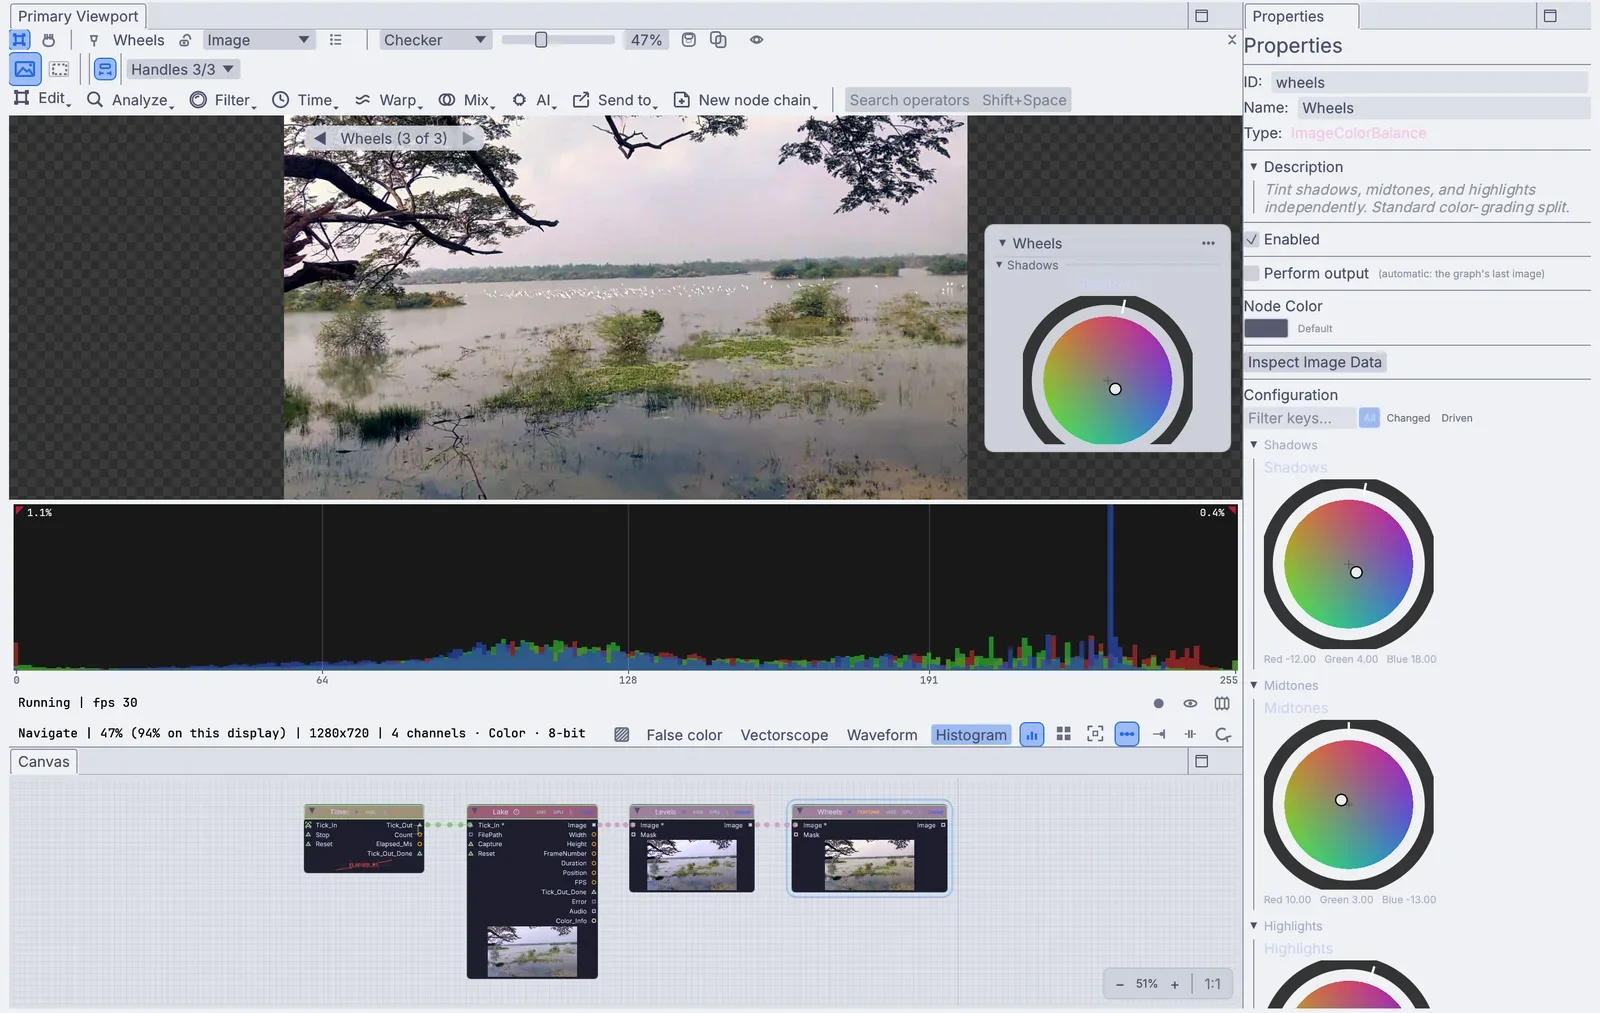
Task: Click the focus frame scope icon
Action: 1096,734
